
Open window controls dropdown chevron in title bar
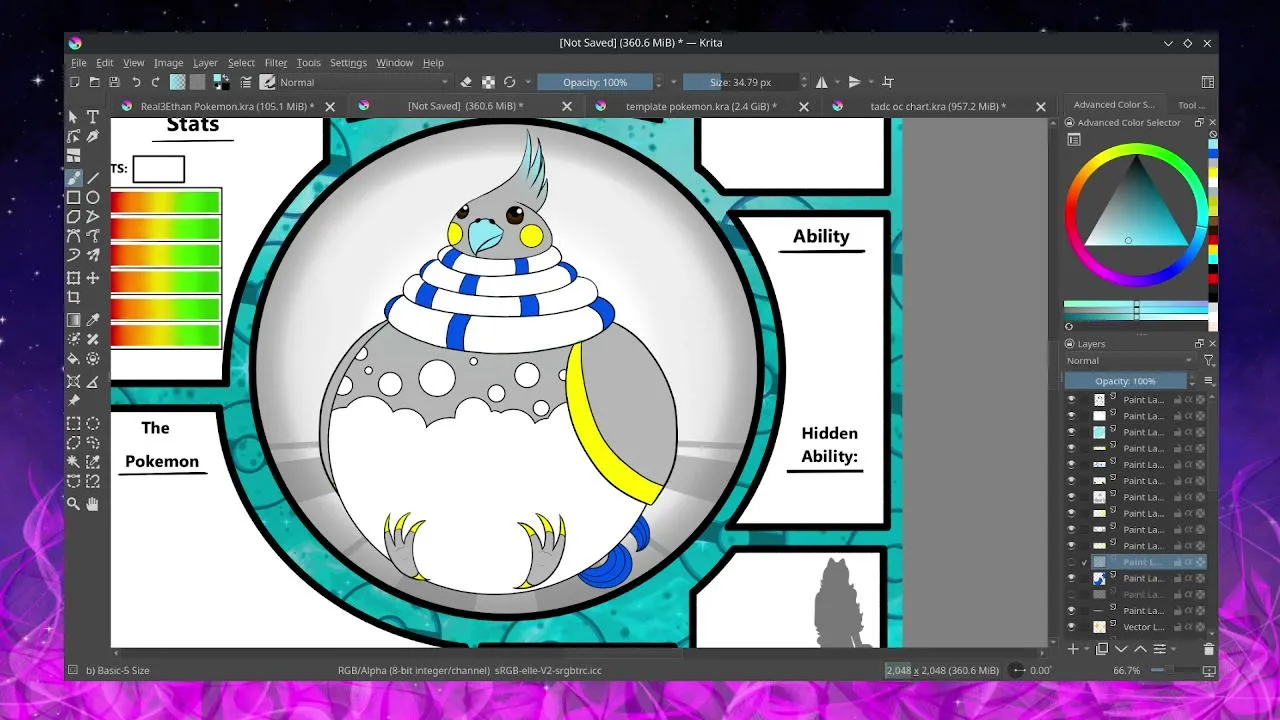(x=1168, y=43)
